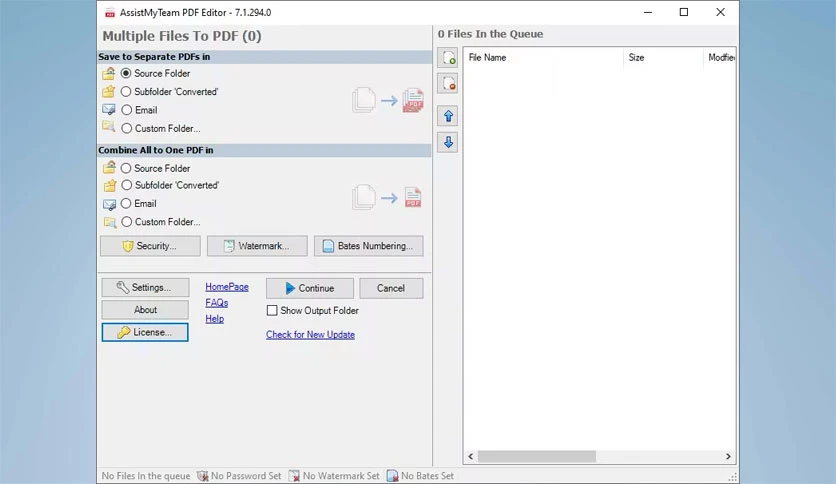Click folder icon beside separate PDFs Custom Folder
Screen dimensions: 836x484
[109, 127]
